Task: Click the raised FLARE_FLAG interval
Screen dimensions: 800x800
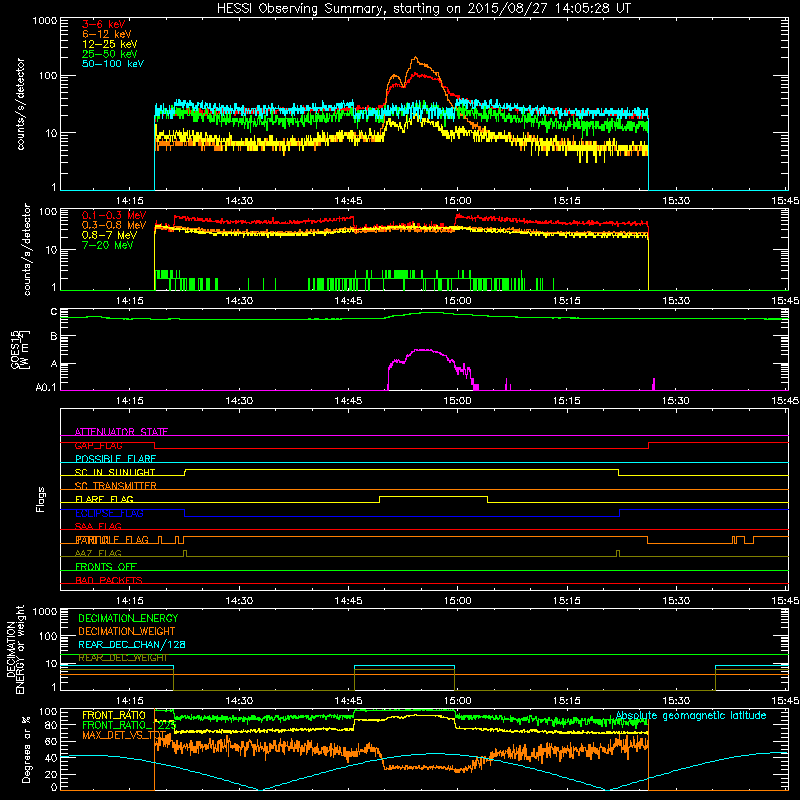Action: [x=433, y=496]
